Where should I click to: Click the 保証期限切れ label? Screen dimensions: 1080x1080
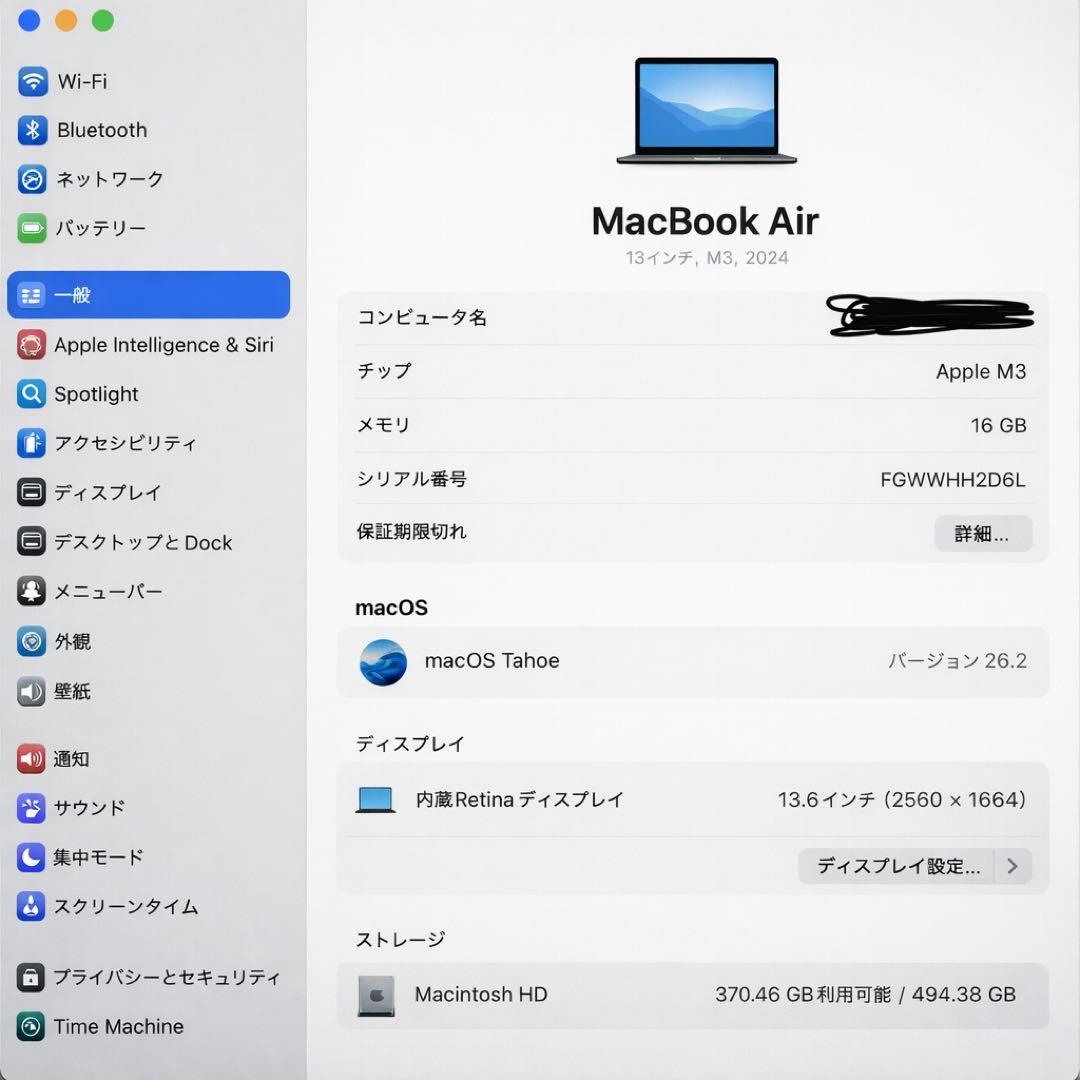(412, 532)
